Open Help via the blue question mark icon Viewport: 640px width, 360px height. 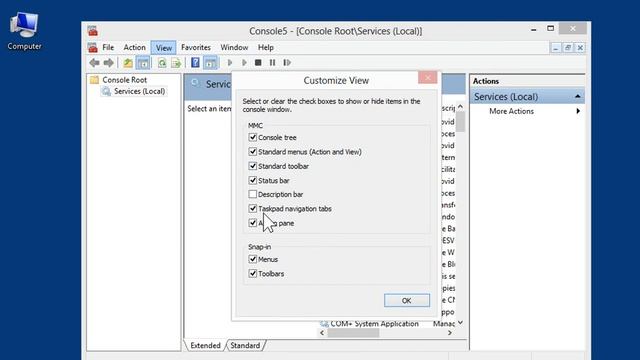coord(196,62)
